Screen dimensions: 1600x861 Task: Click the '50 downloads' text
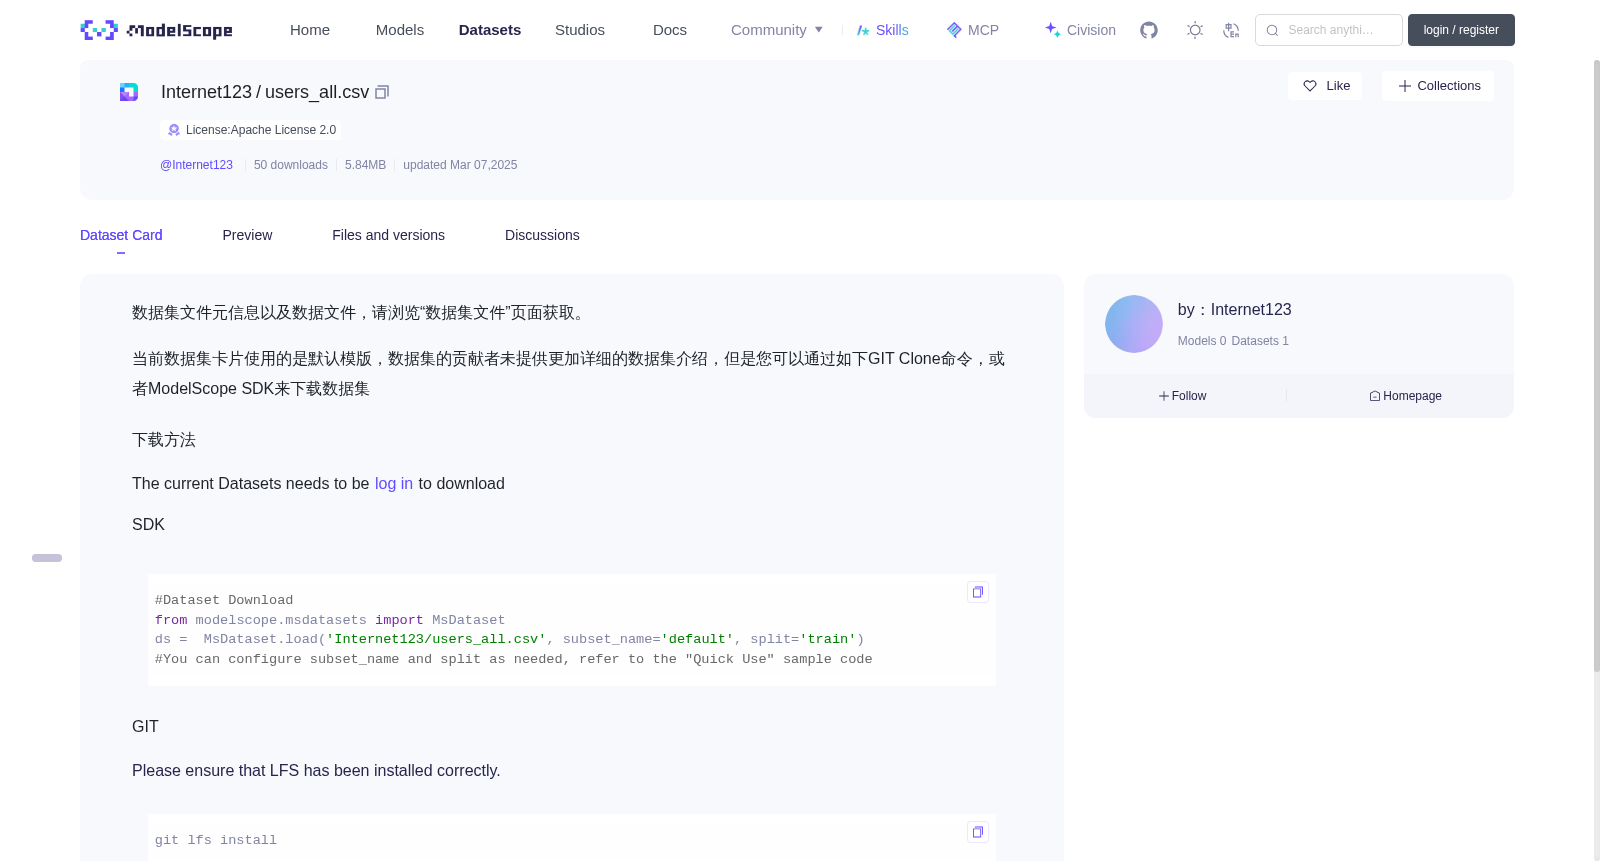291,165
